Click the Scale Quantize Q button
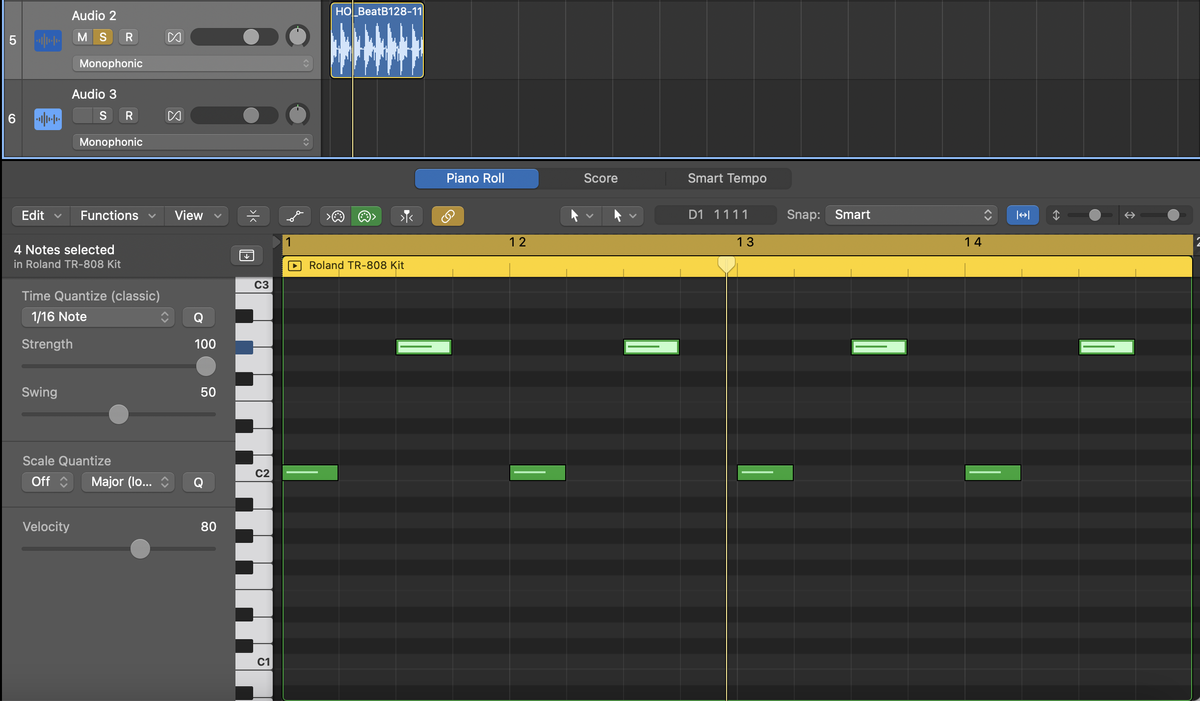Viewport: 1200px width, 701px height. point(198,482)
